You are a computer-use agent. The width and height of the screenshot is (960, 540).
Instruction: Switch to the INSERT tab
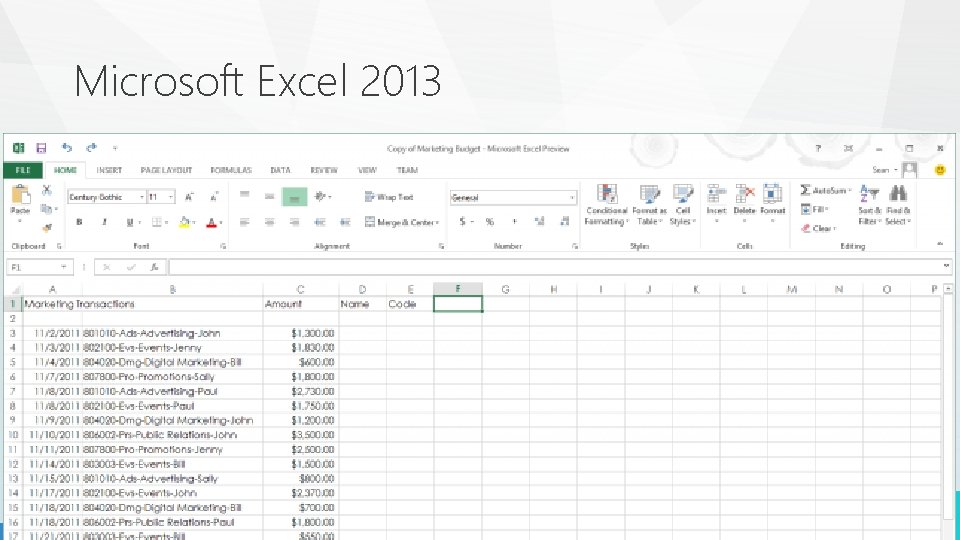point(109,170)
